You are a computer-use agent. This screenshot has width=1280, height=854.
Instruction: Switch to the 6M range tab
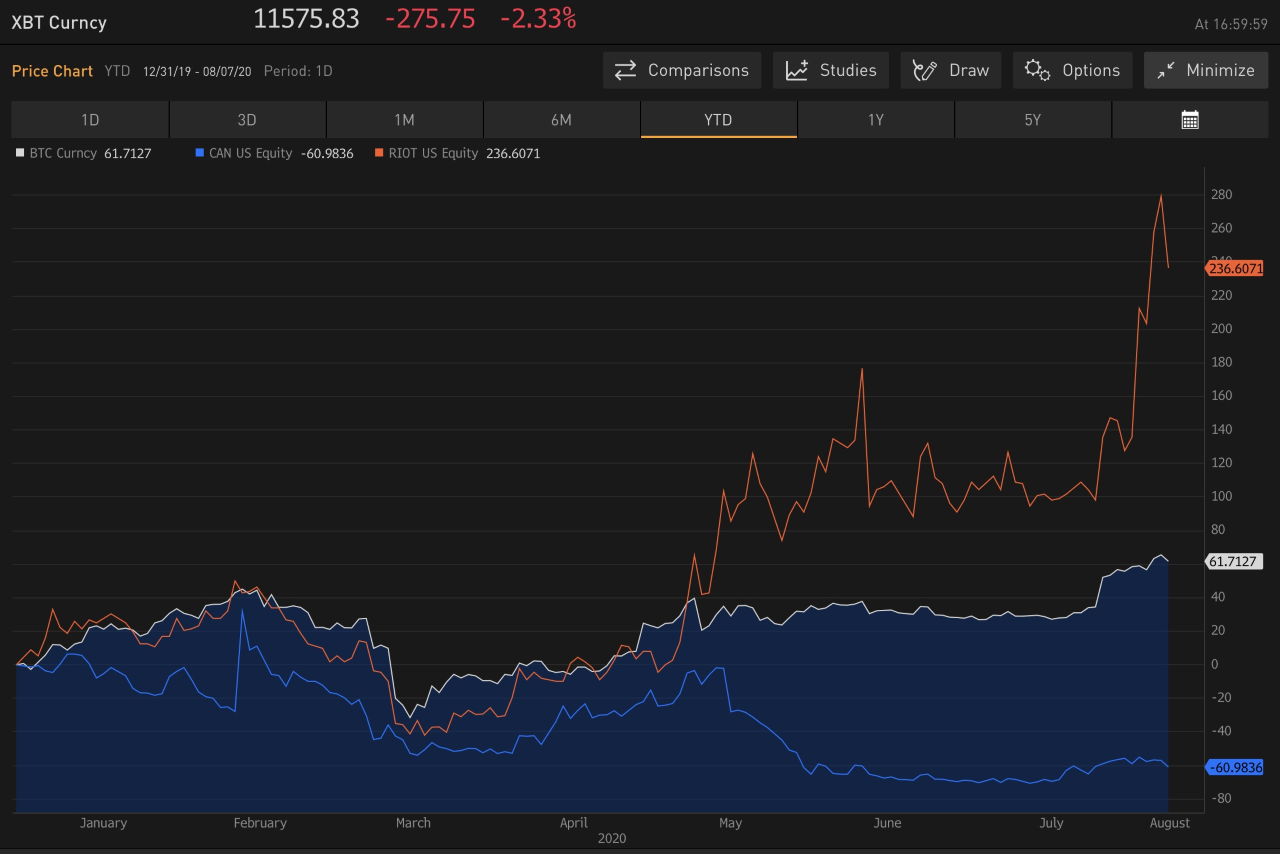(x=561, y=120)
